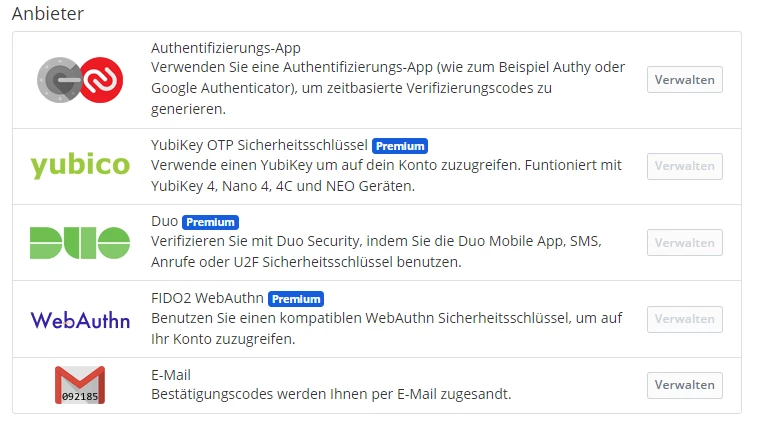Click the Premium badge beside Duo
The height and width of the screenshot is (436, 761).
click(210, 222)
